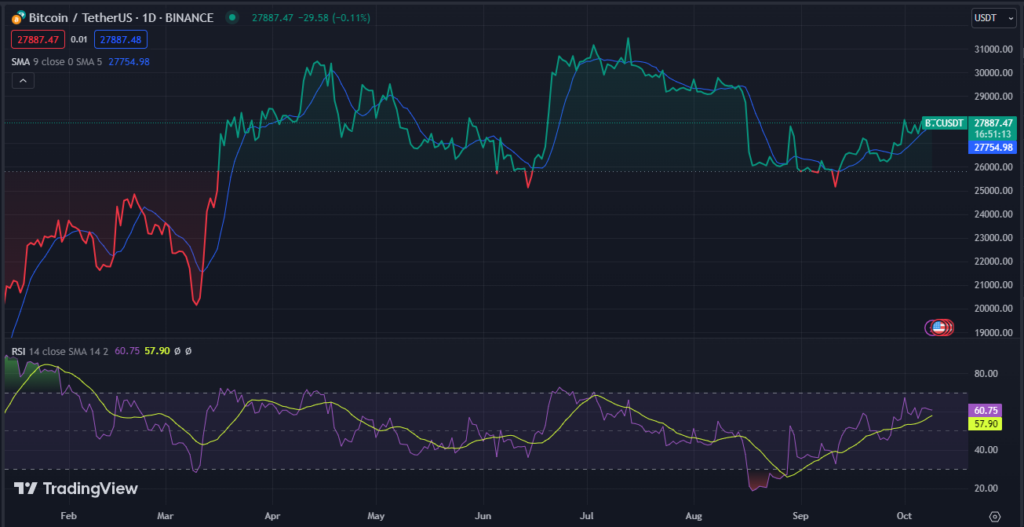Click the Oct label on time axis
Image resolution: width=1024 pixels, height=527 pixels.
906,516
